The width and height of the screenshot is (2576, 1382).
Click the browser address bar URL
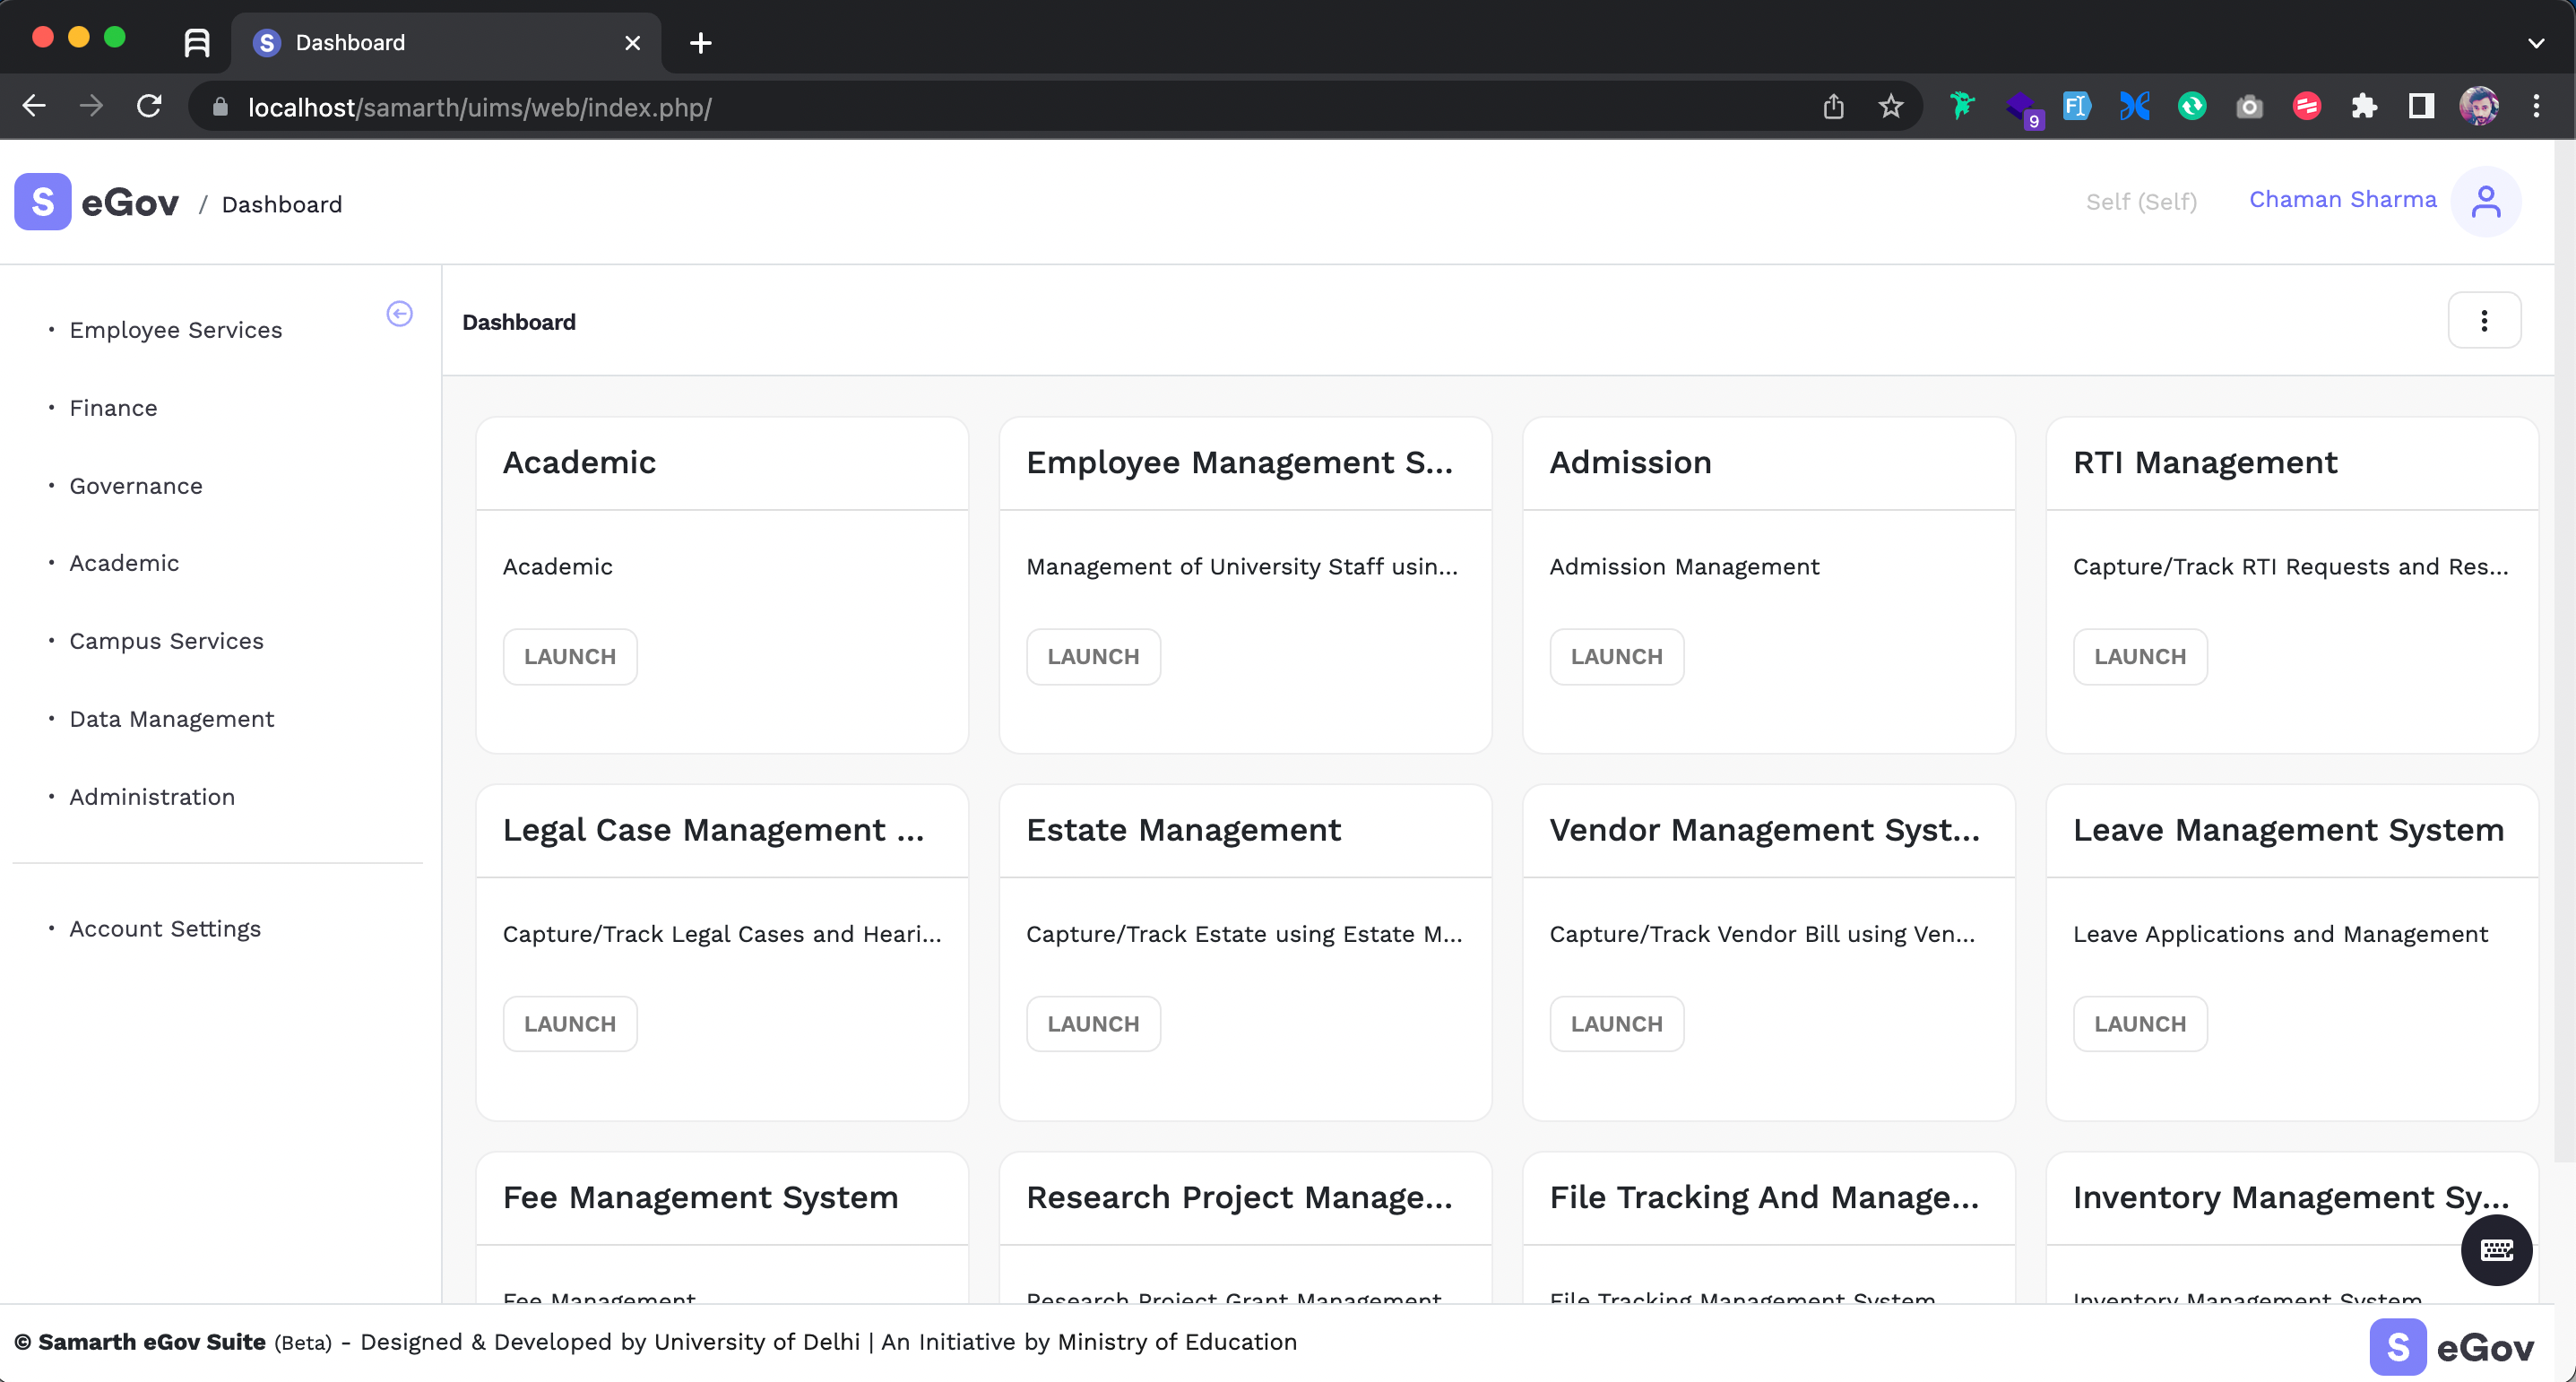[x=479, y=107]
